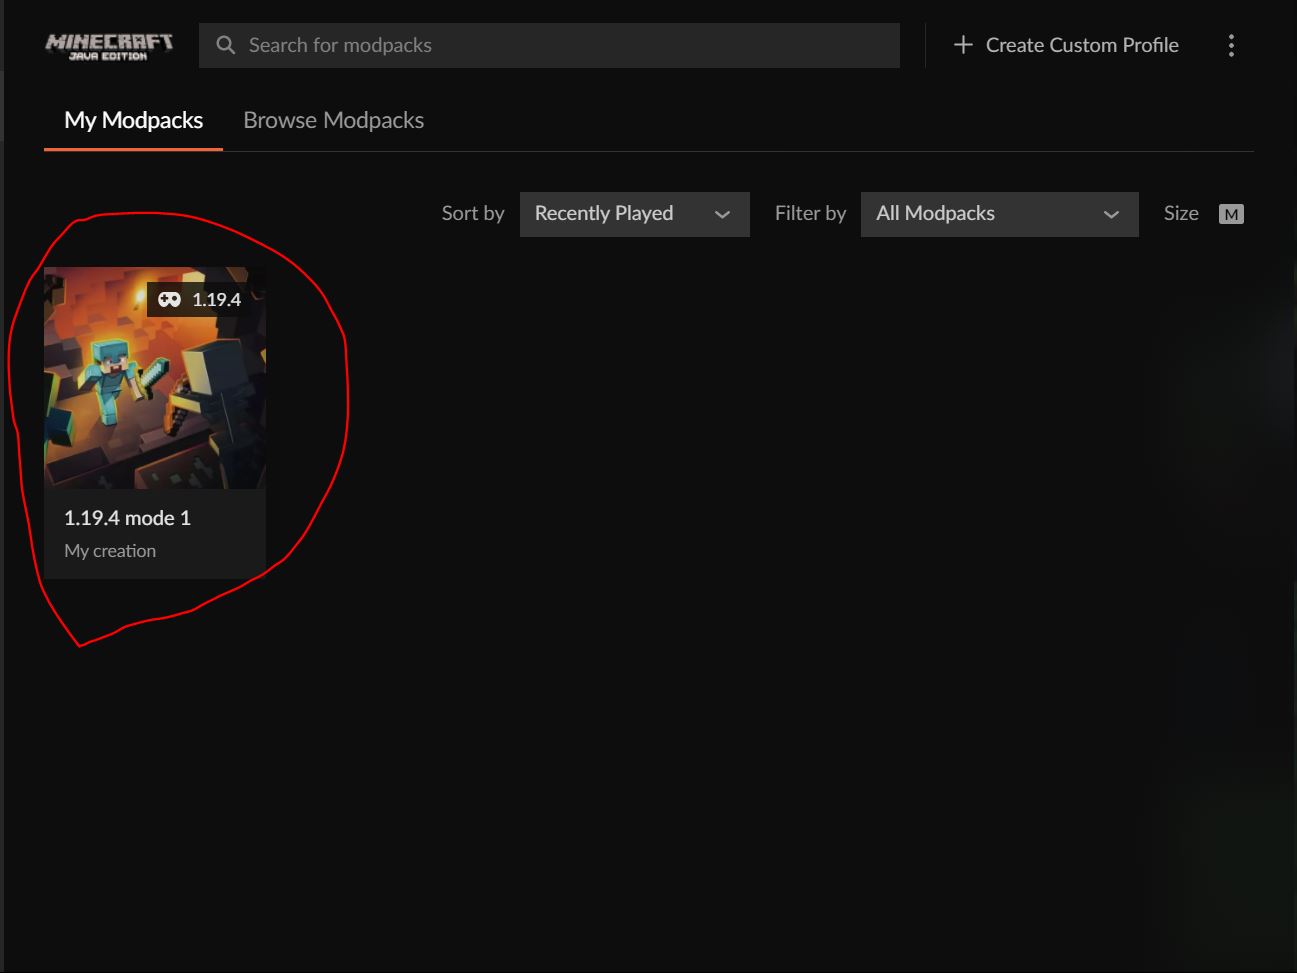Screen dimensions: 1297x973
Task: Open the All Modpacks filter dropdown
Action: [x=1000, y=214]
